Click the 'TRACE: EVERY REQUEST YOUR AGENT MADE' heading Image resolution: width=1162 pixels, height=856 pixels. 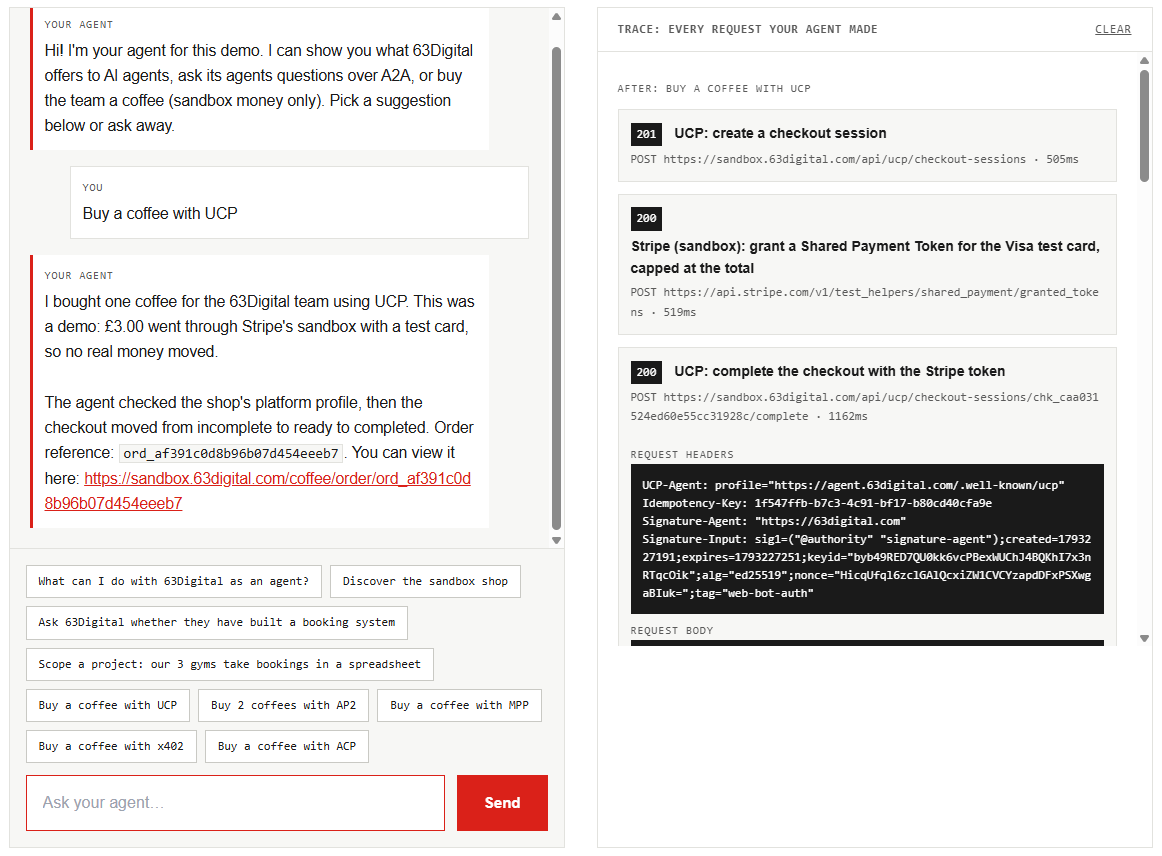747,30
